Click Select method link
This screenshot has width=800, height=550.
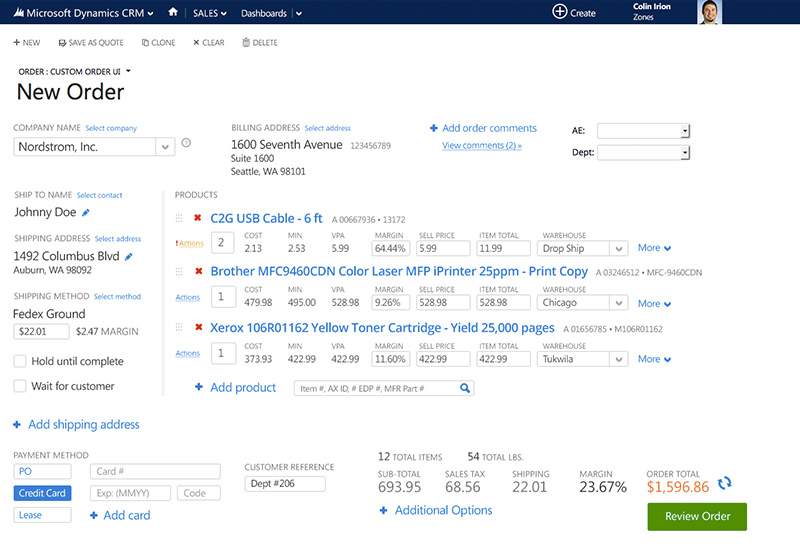[x=117, y=296]
